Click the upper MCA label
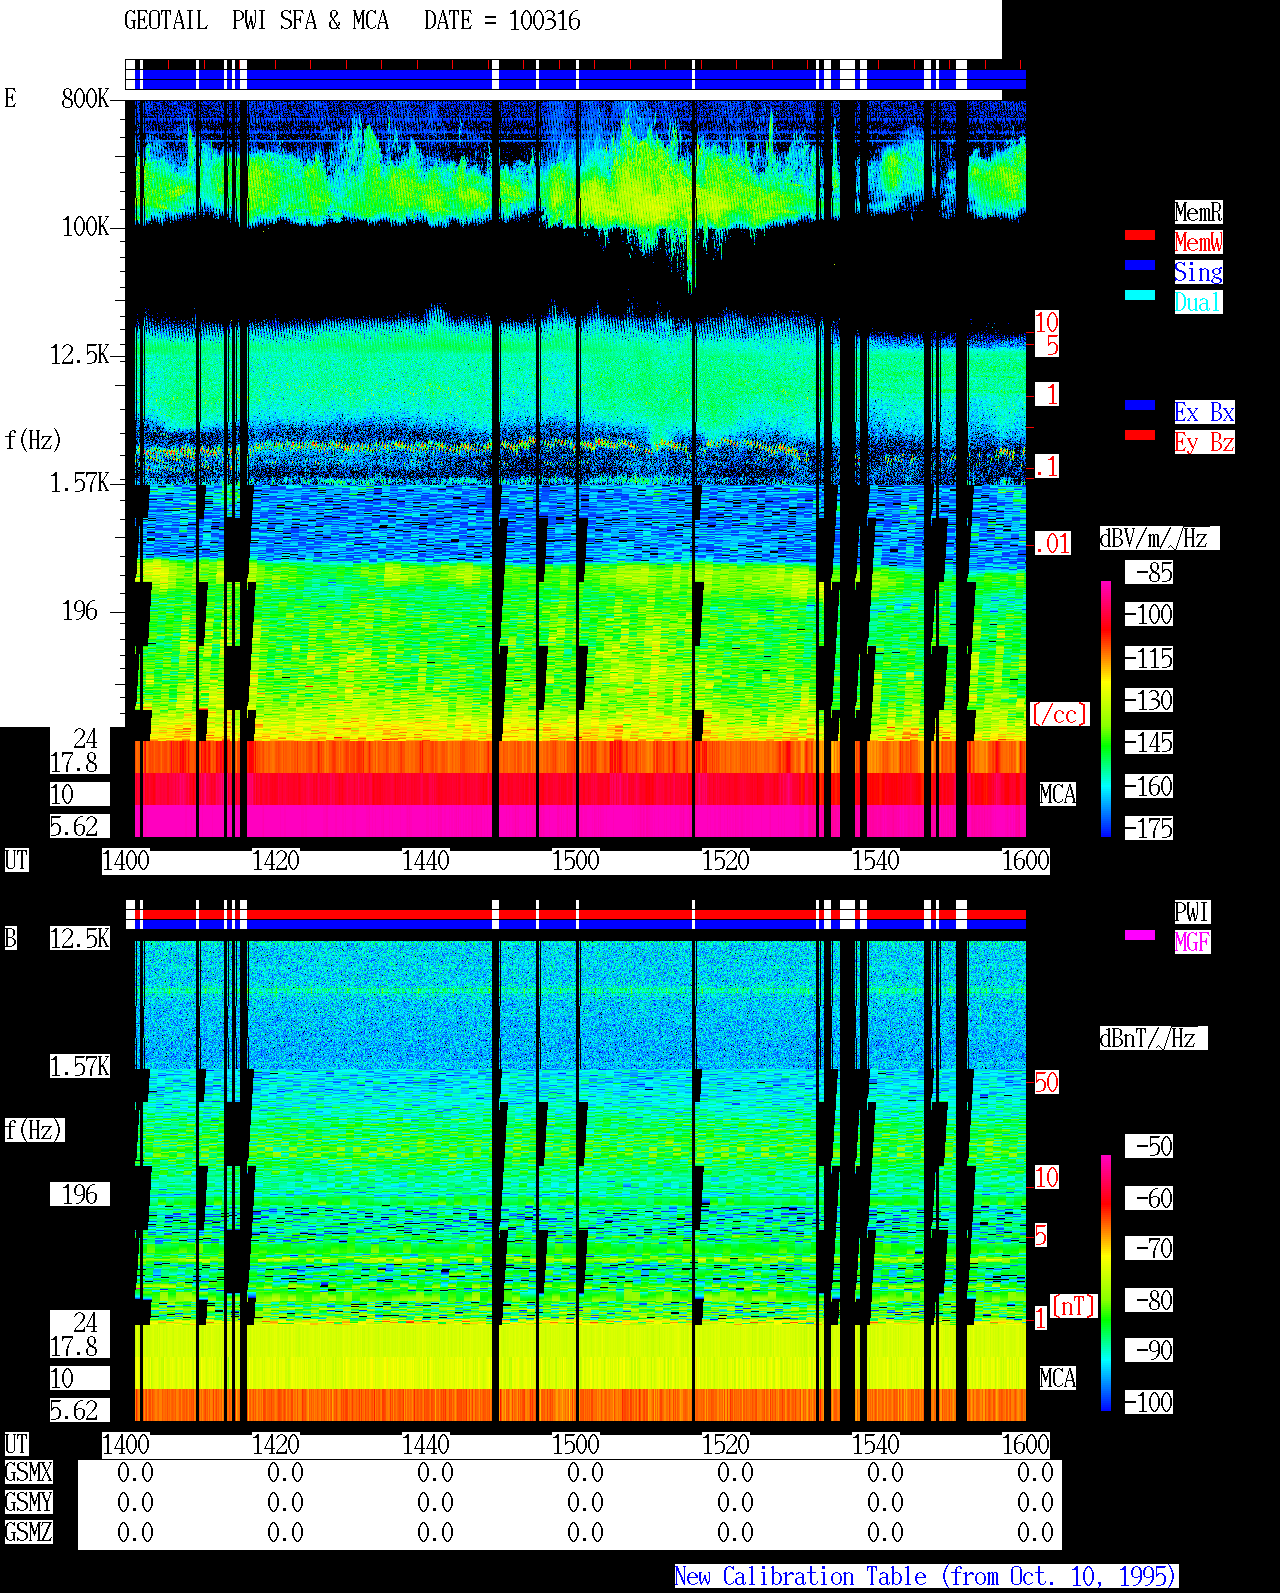This screenshot has width=1280, height=1593. pyautogui.click(x=1058, y=795)
